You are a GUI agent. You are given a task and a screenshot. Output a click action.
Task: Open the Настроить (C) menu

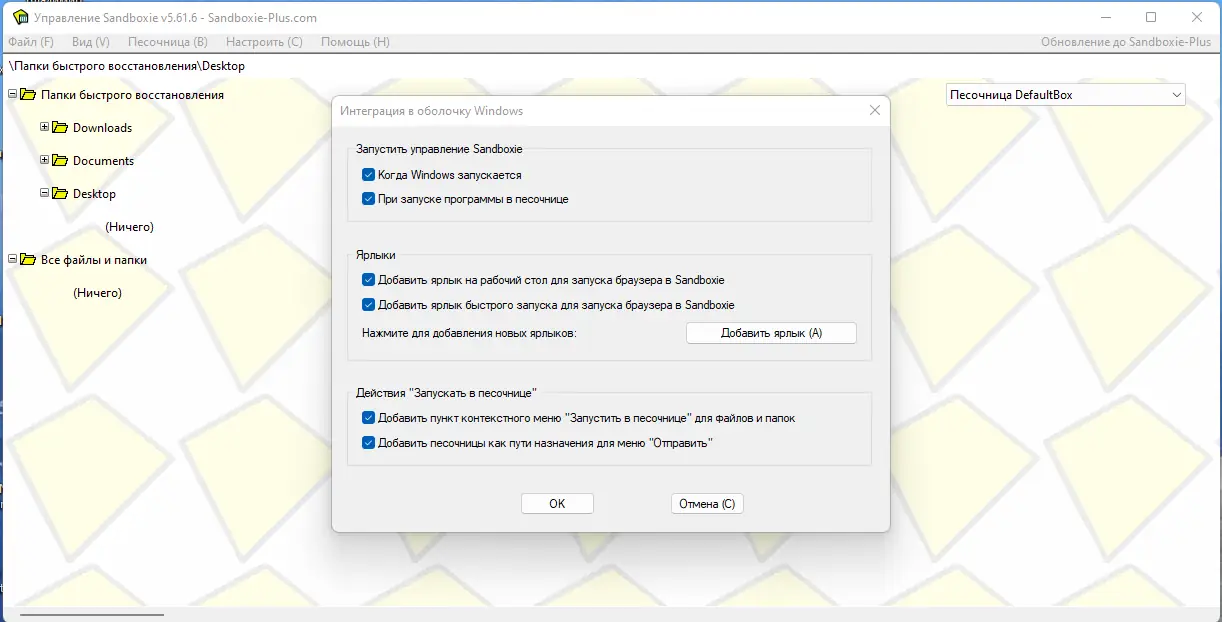click(264, 42)
